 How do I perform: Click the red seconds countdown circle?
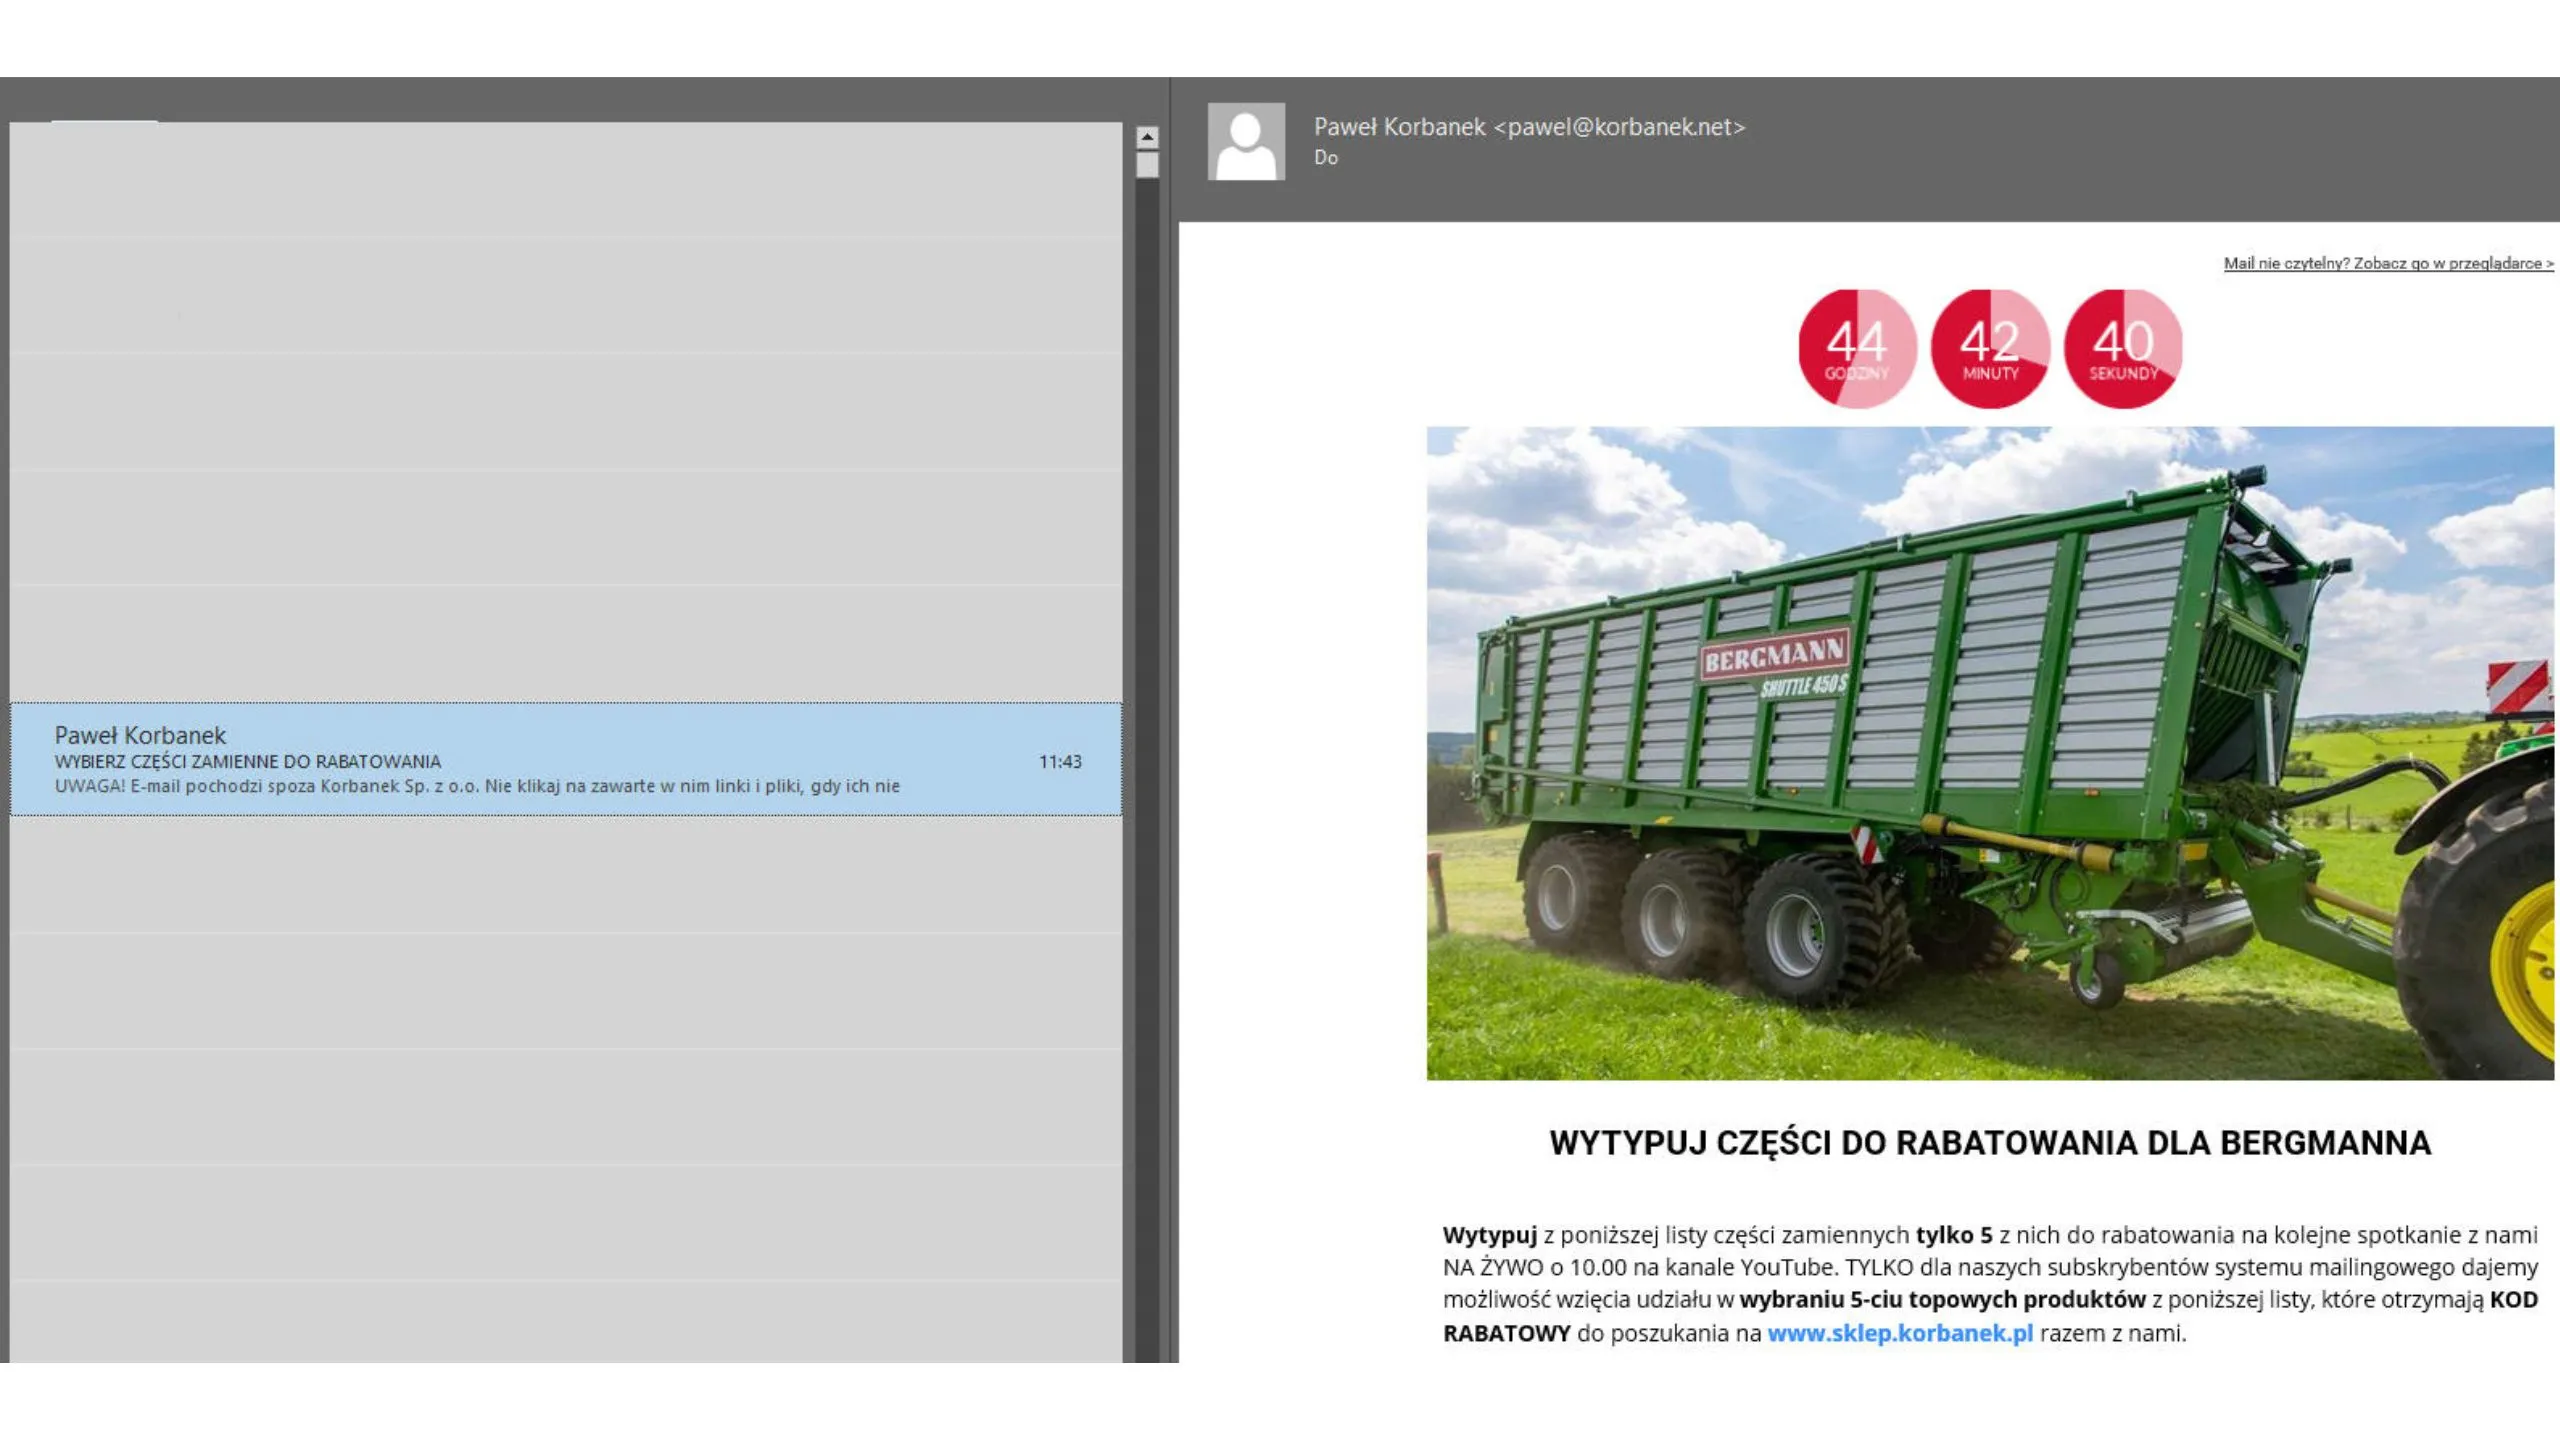click(x=2123, y=348)
